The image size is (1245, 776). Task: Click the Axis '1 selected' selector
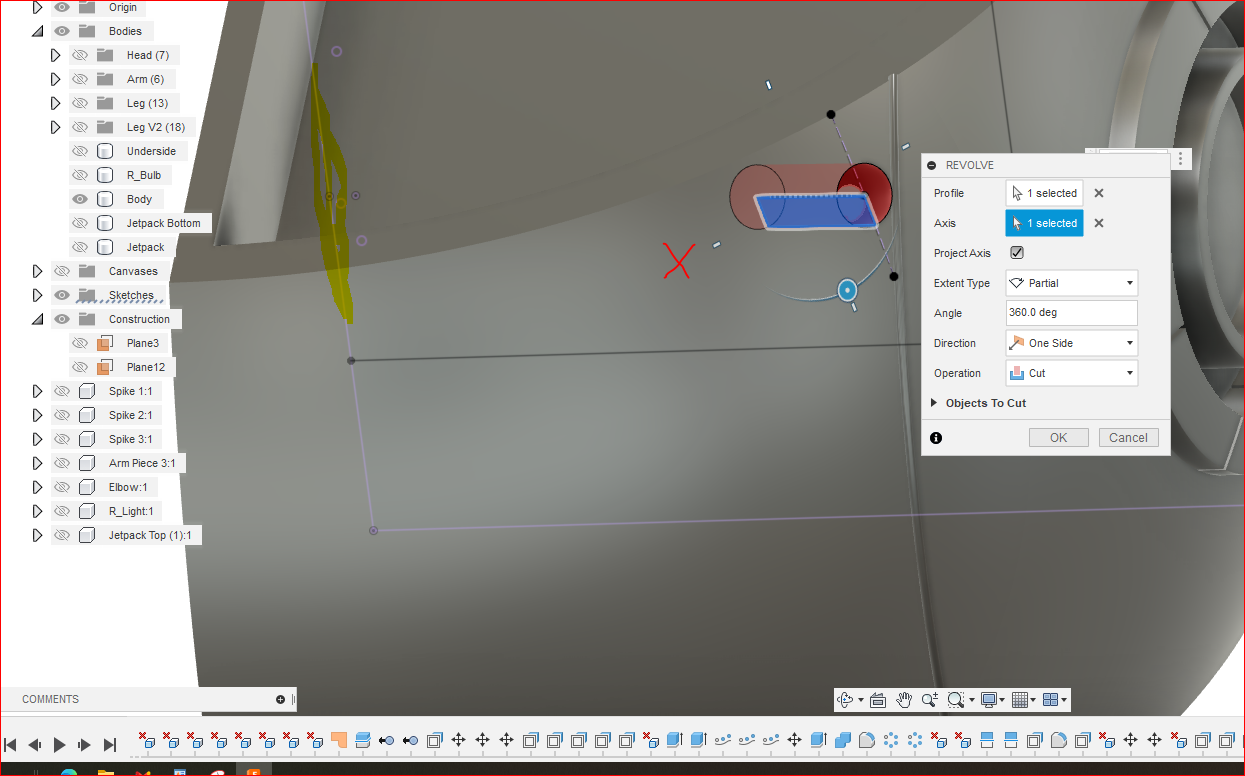(x=1044, y=223)
